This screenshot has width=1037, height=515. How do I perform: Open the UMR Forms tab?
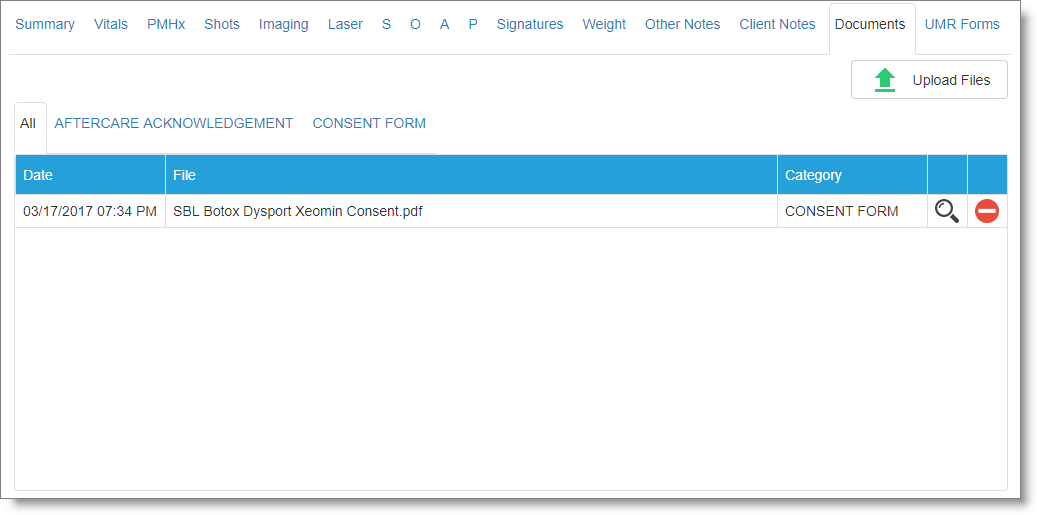tap(962, 24)
